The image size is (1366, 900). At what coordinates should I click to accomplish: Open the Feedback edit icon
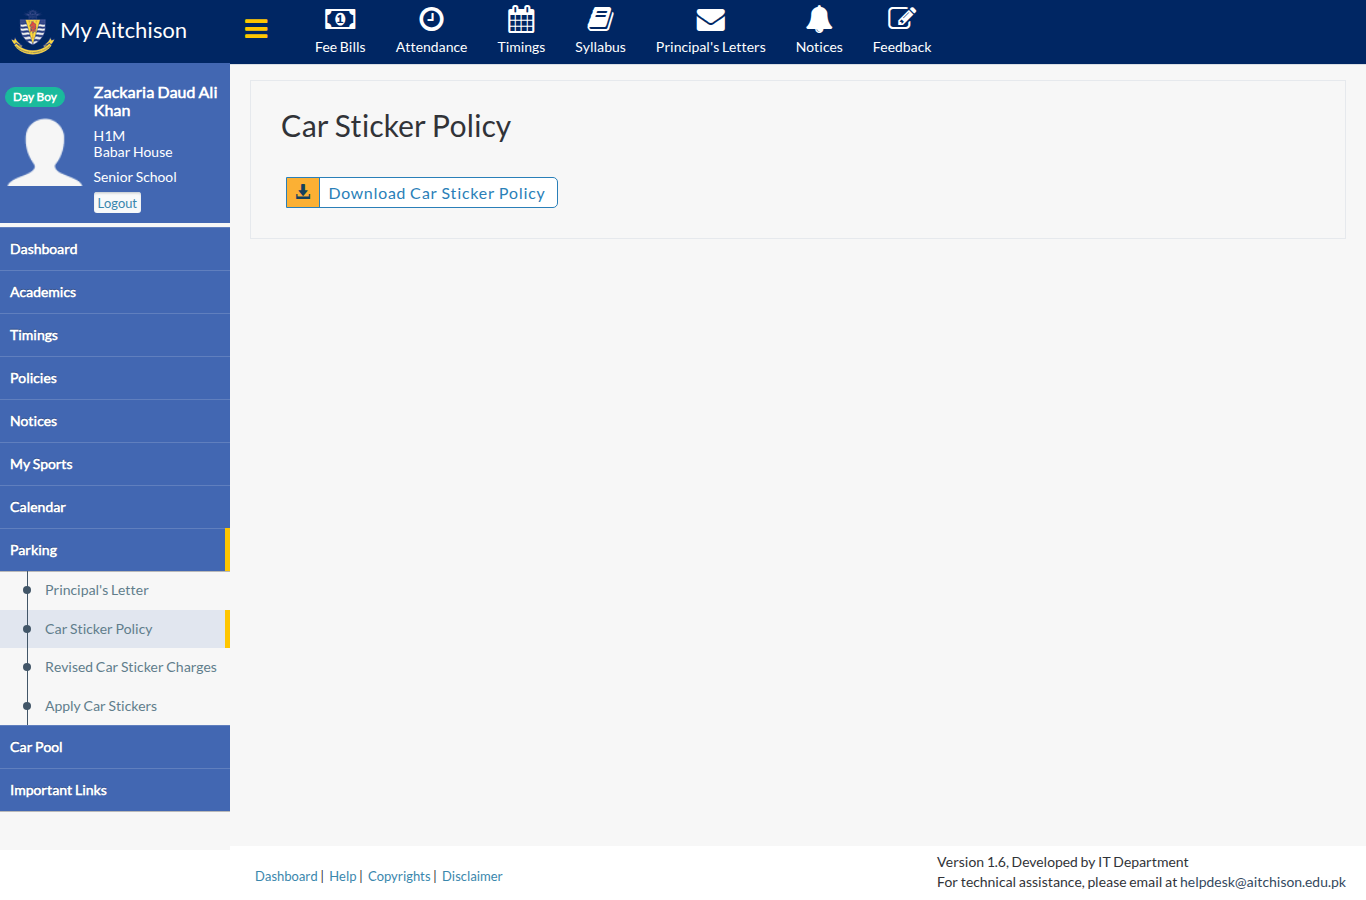pos(902,19)
